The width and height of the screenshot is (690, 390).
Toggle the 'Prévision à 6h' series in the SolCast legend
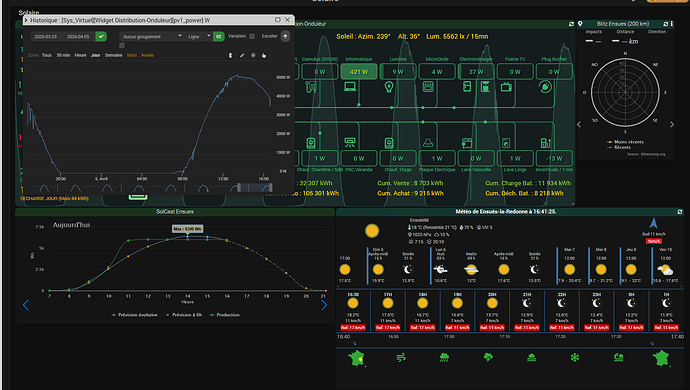coord(184,315)
